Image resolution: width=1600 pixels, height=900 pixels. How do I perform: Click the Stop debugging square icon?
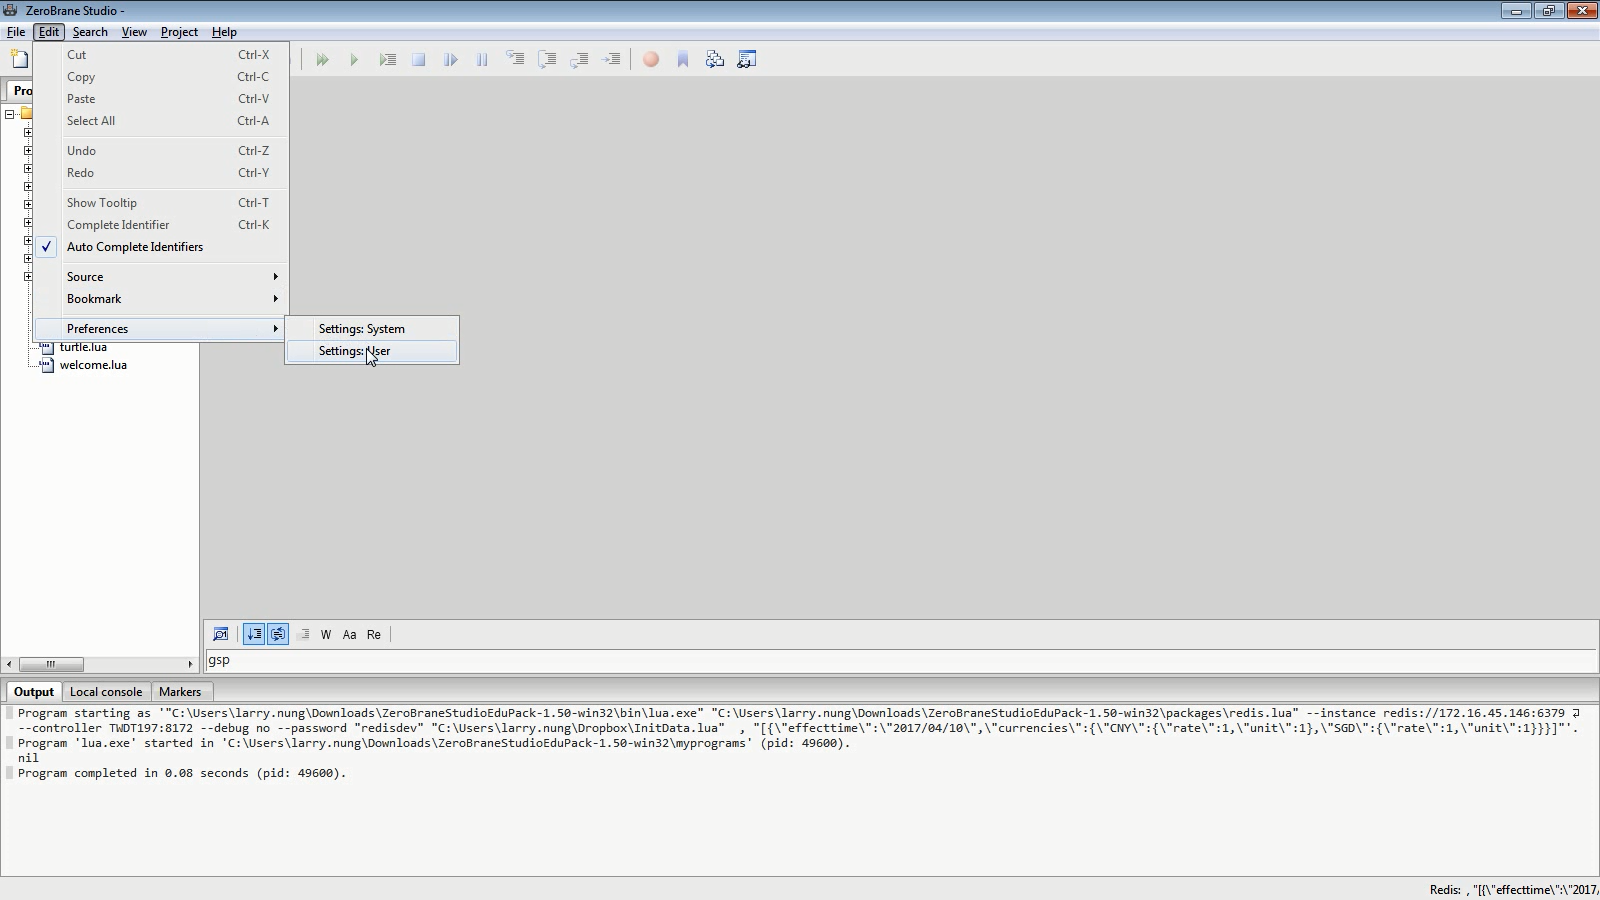[x=419, y=60]
